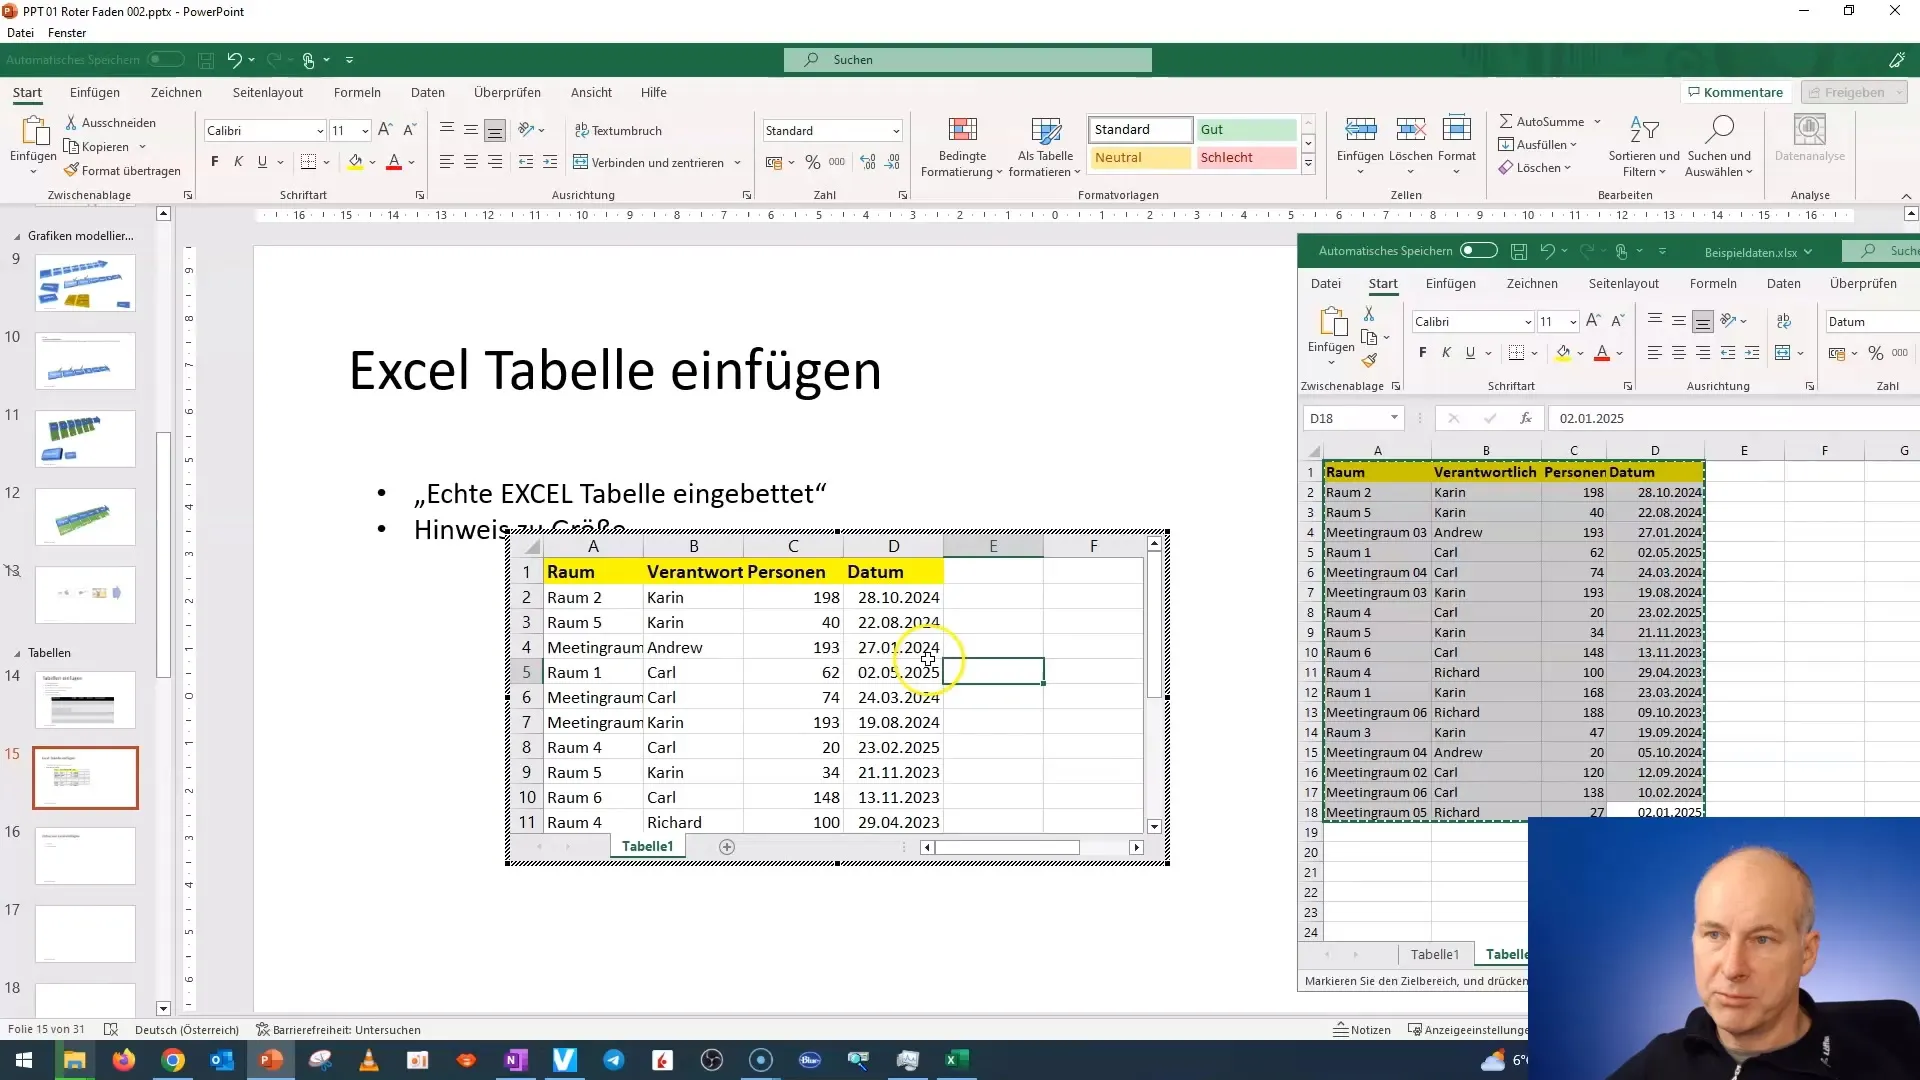Screen dimensions: 1920x1080
Task: Click the Italic button in the PowerPoint ribbon
Action: click(x=238, y=162)
